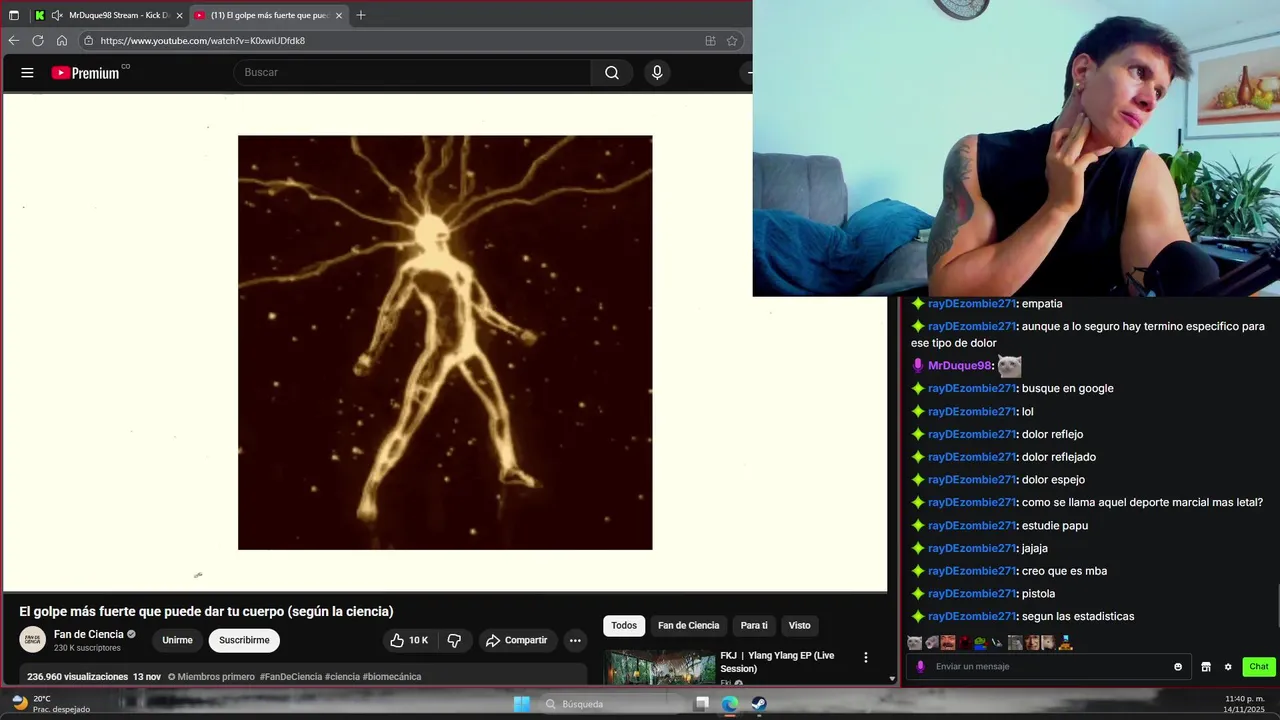The image size is (1280, 720).
Task: Click chat message 'busque en google'
Action: click(1067, 389)
